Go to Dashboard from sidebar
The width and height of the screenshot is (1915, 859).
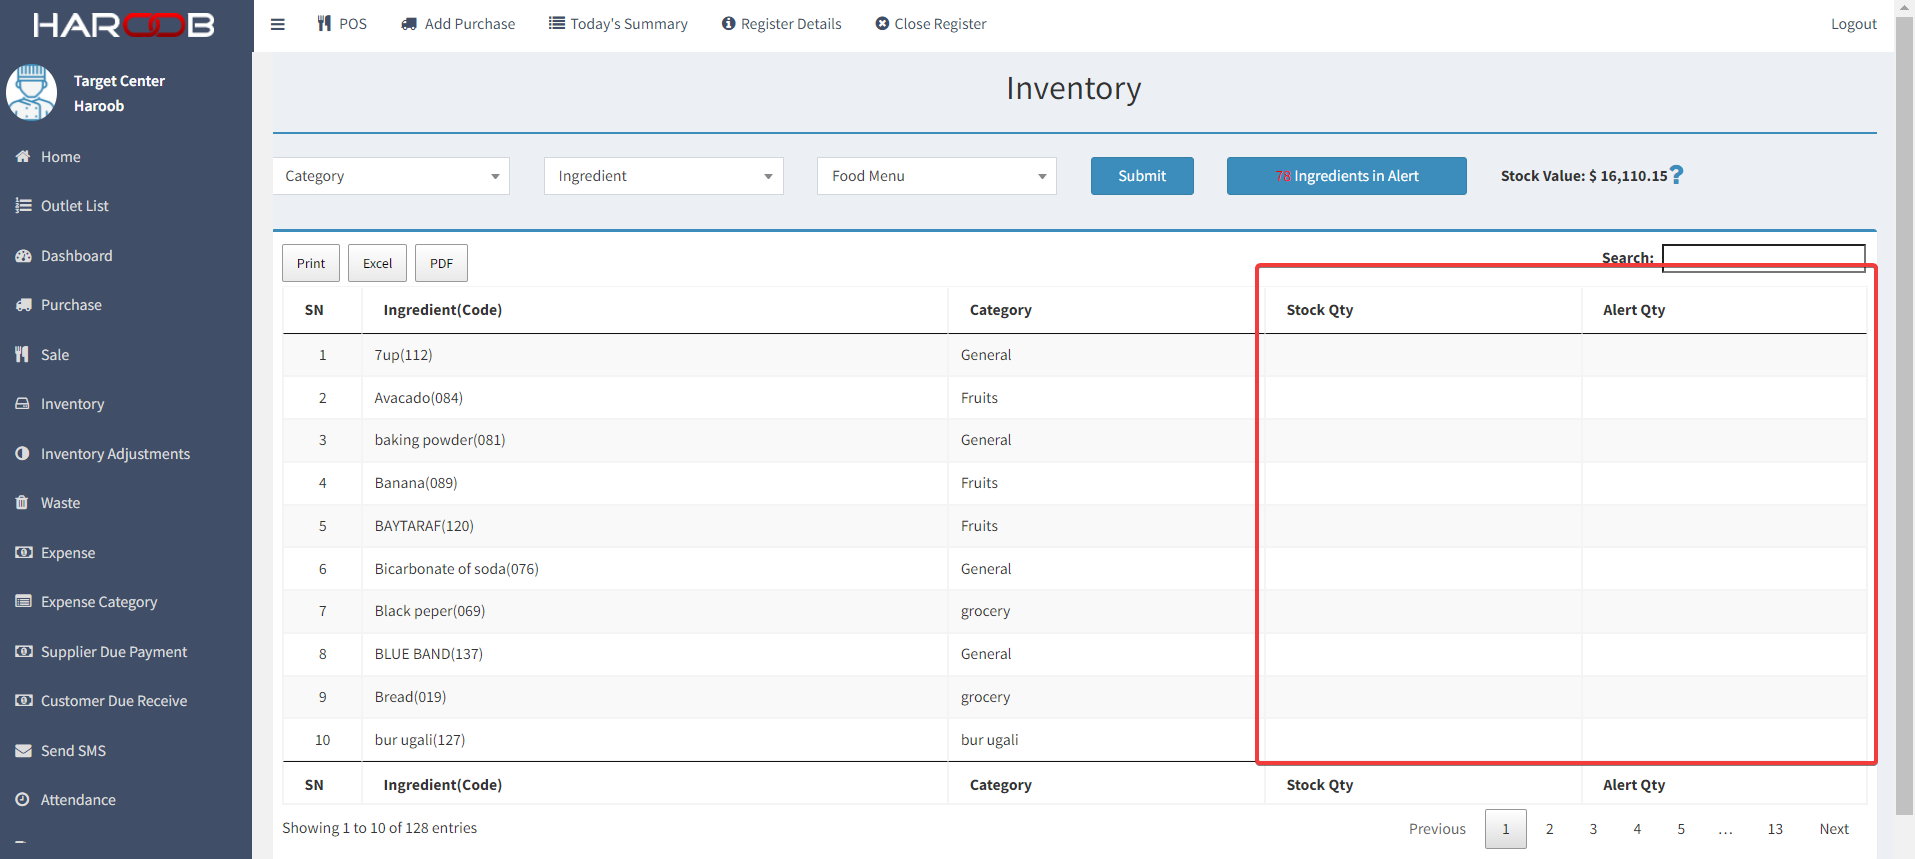(x=77, y=256)
